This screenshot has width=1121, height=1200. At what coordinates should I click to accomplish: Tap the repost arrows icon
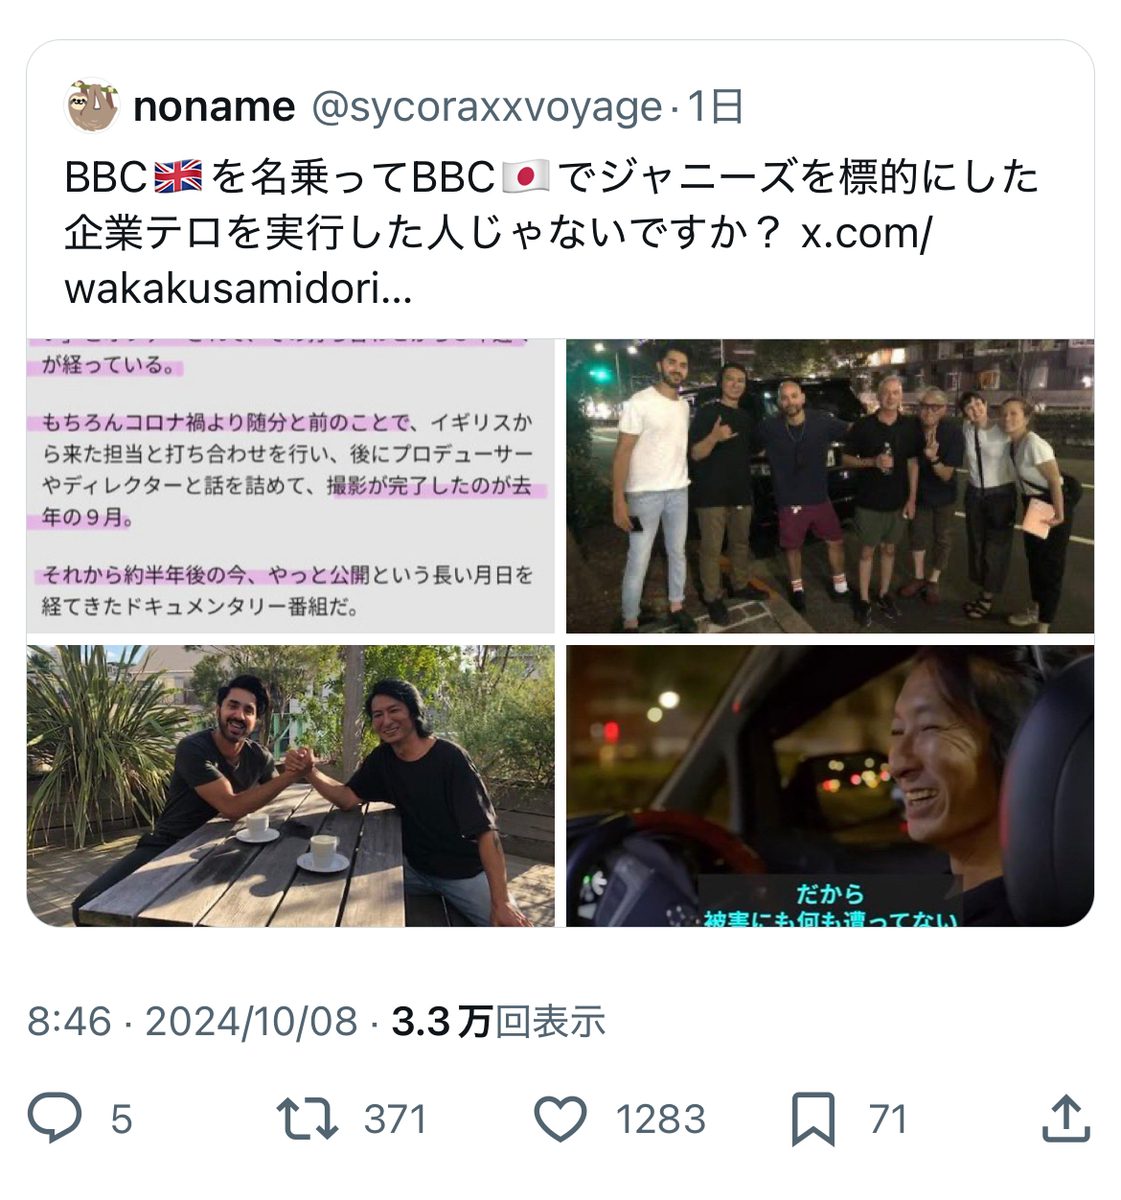(x=307, y=1119)
